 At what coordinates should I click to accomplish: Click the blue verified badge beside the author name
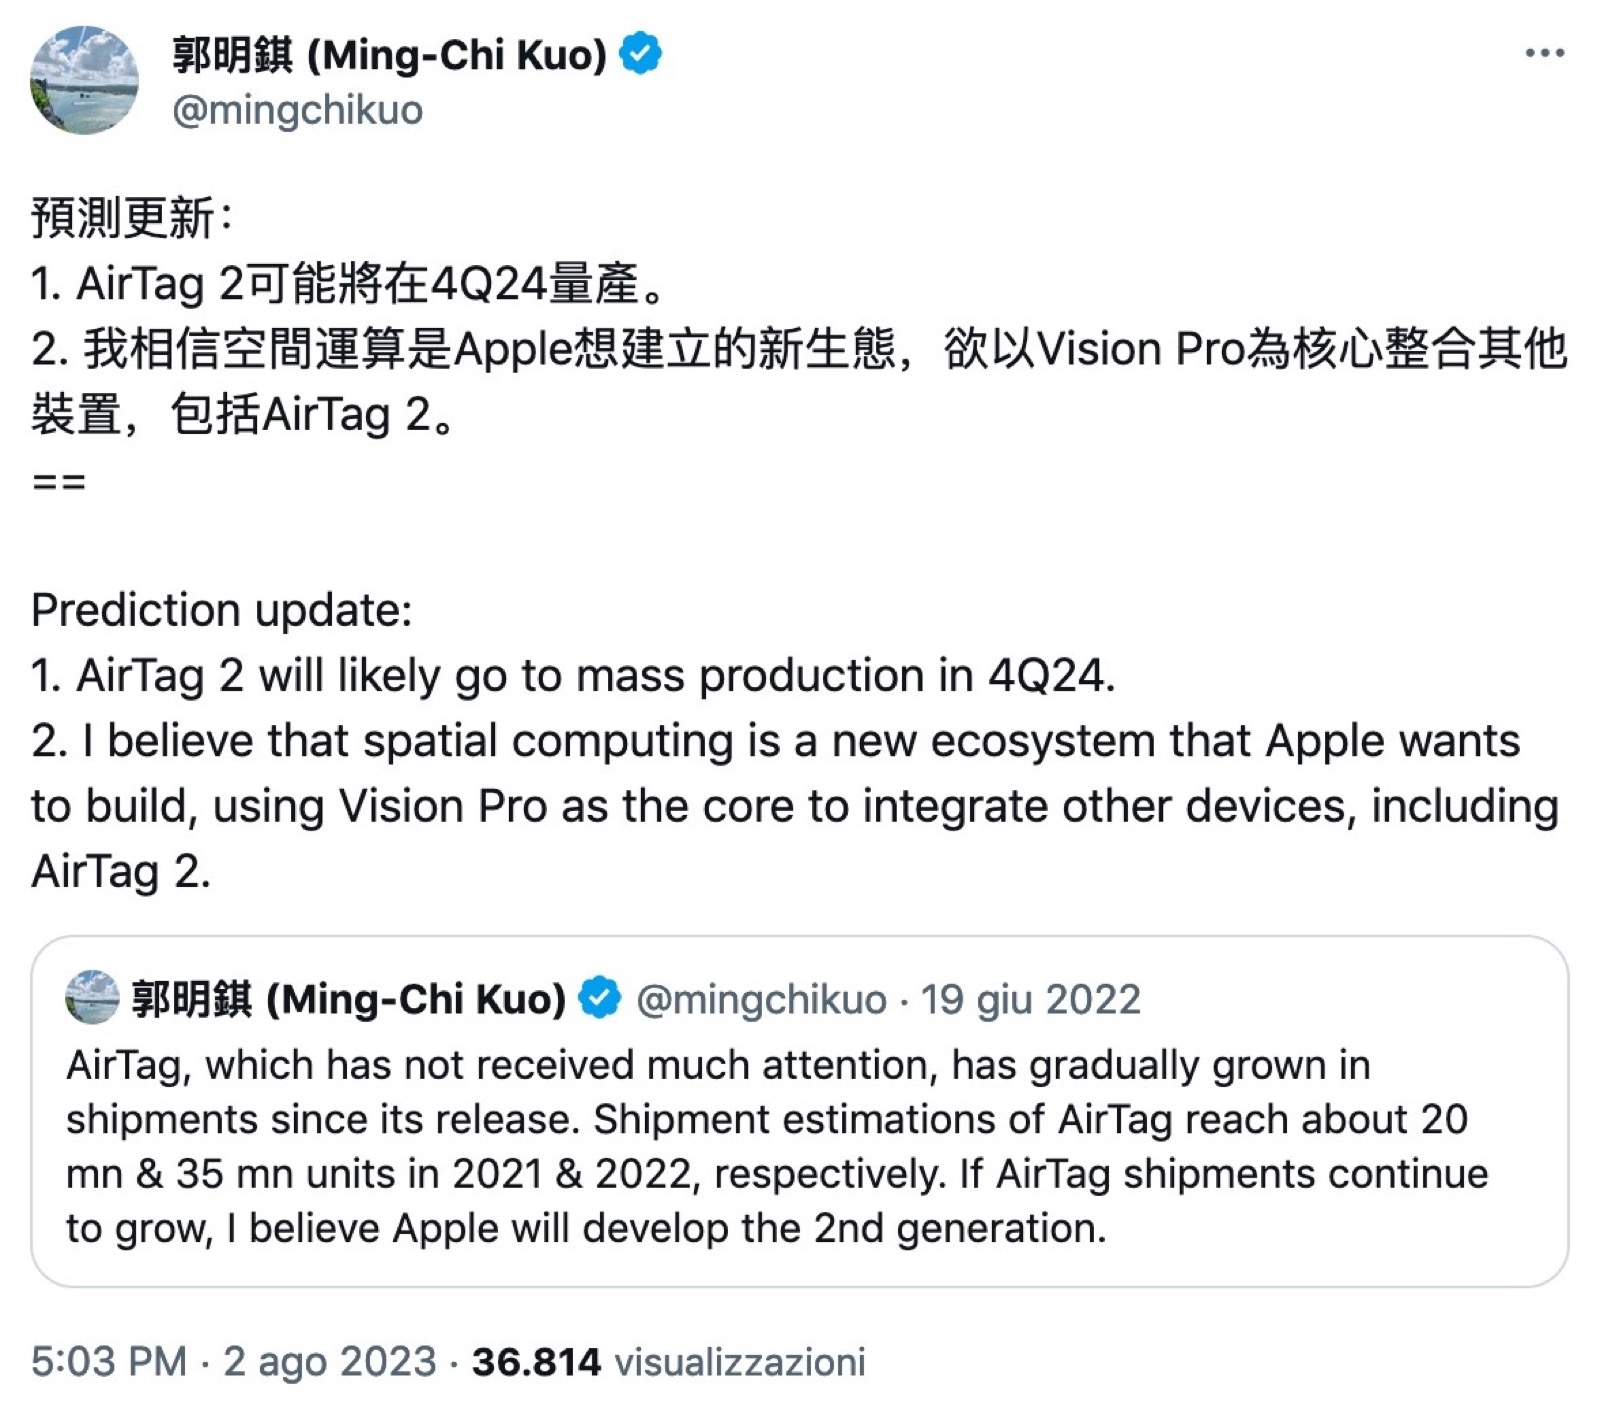pos(640,54)
